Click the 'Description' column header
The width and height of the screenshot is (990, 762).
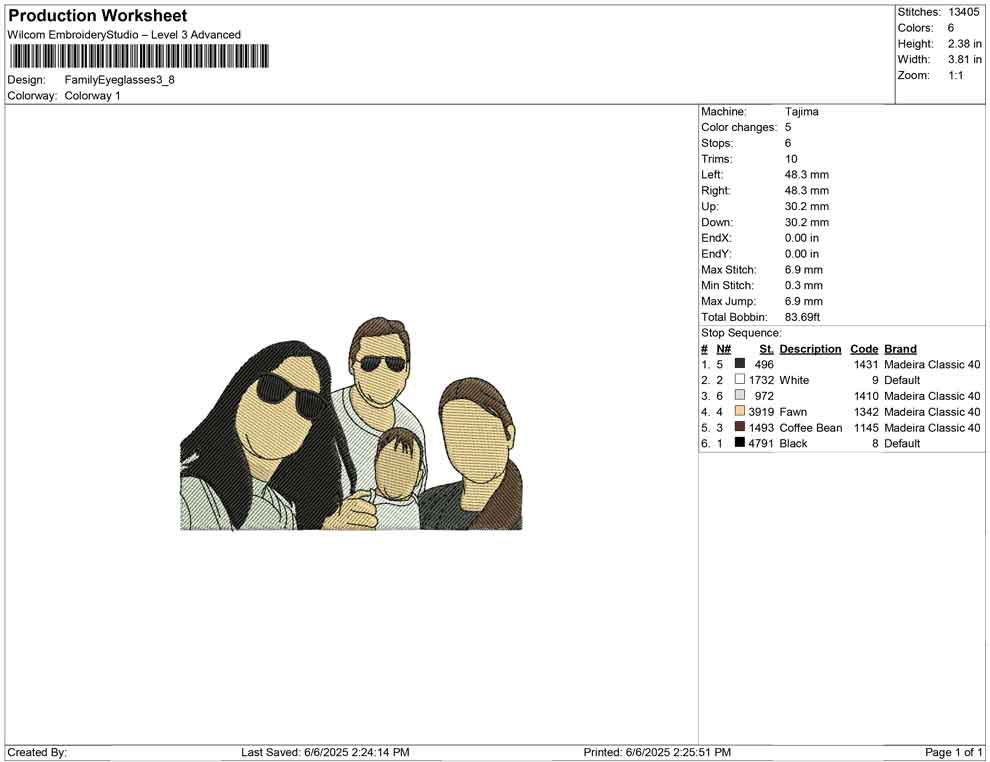(x=811, y=349)
